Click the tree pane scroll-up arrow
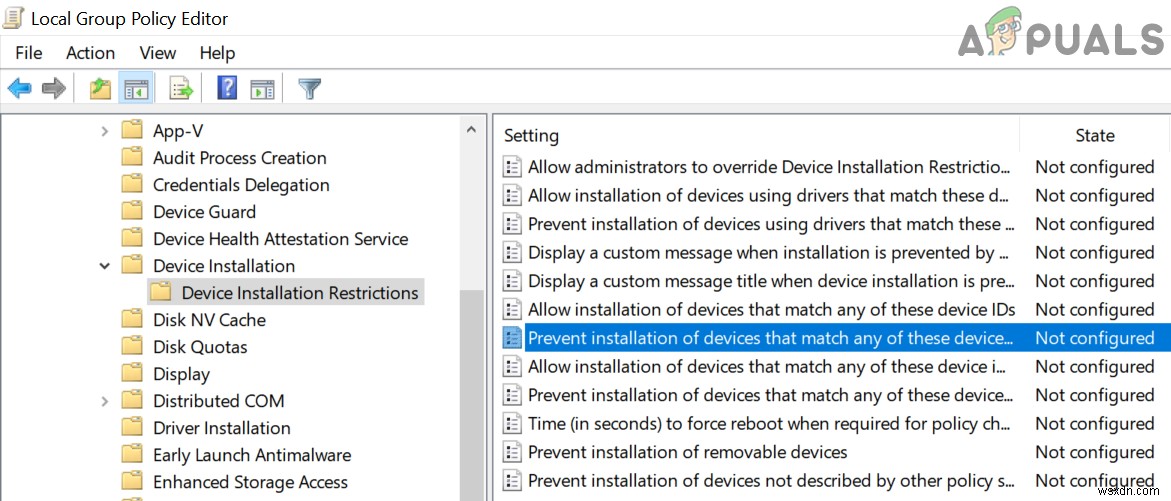The image size is (1171, 501). (x=471, y=129)
